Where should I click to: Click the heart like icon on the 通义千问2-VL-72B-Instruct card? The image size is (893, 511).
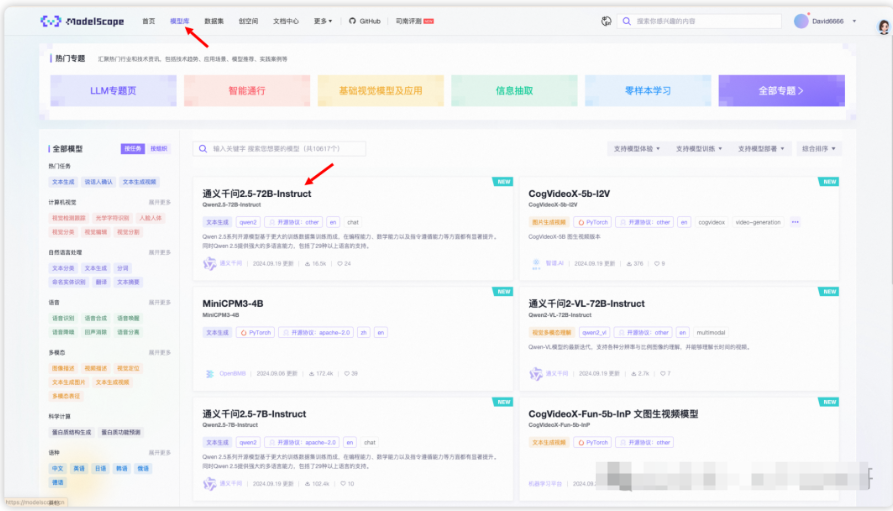pyautogui.click(x=662, y=374)
